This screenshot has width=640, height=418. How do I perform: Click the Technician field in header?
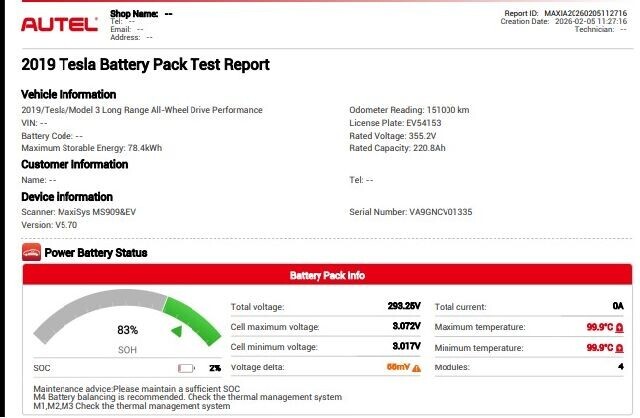click(x=600, y=29)
